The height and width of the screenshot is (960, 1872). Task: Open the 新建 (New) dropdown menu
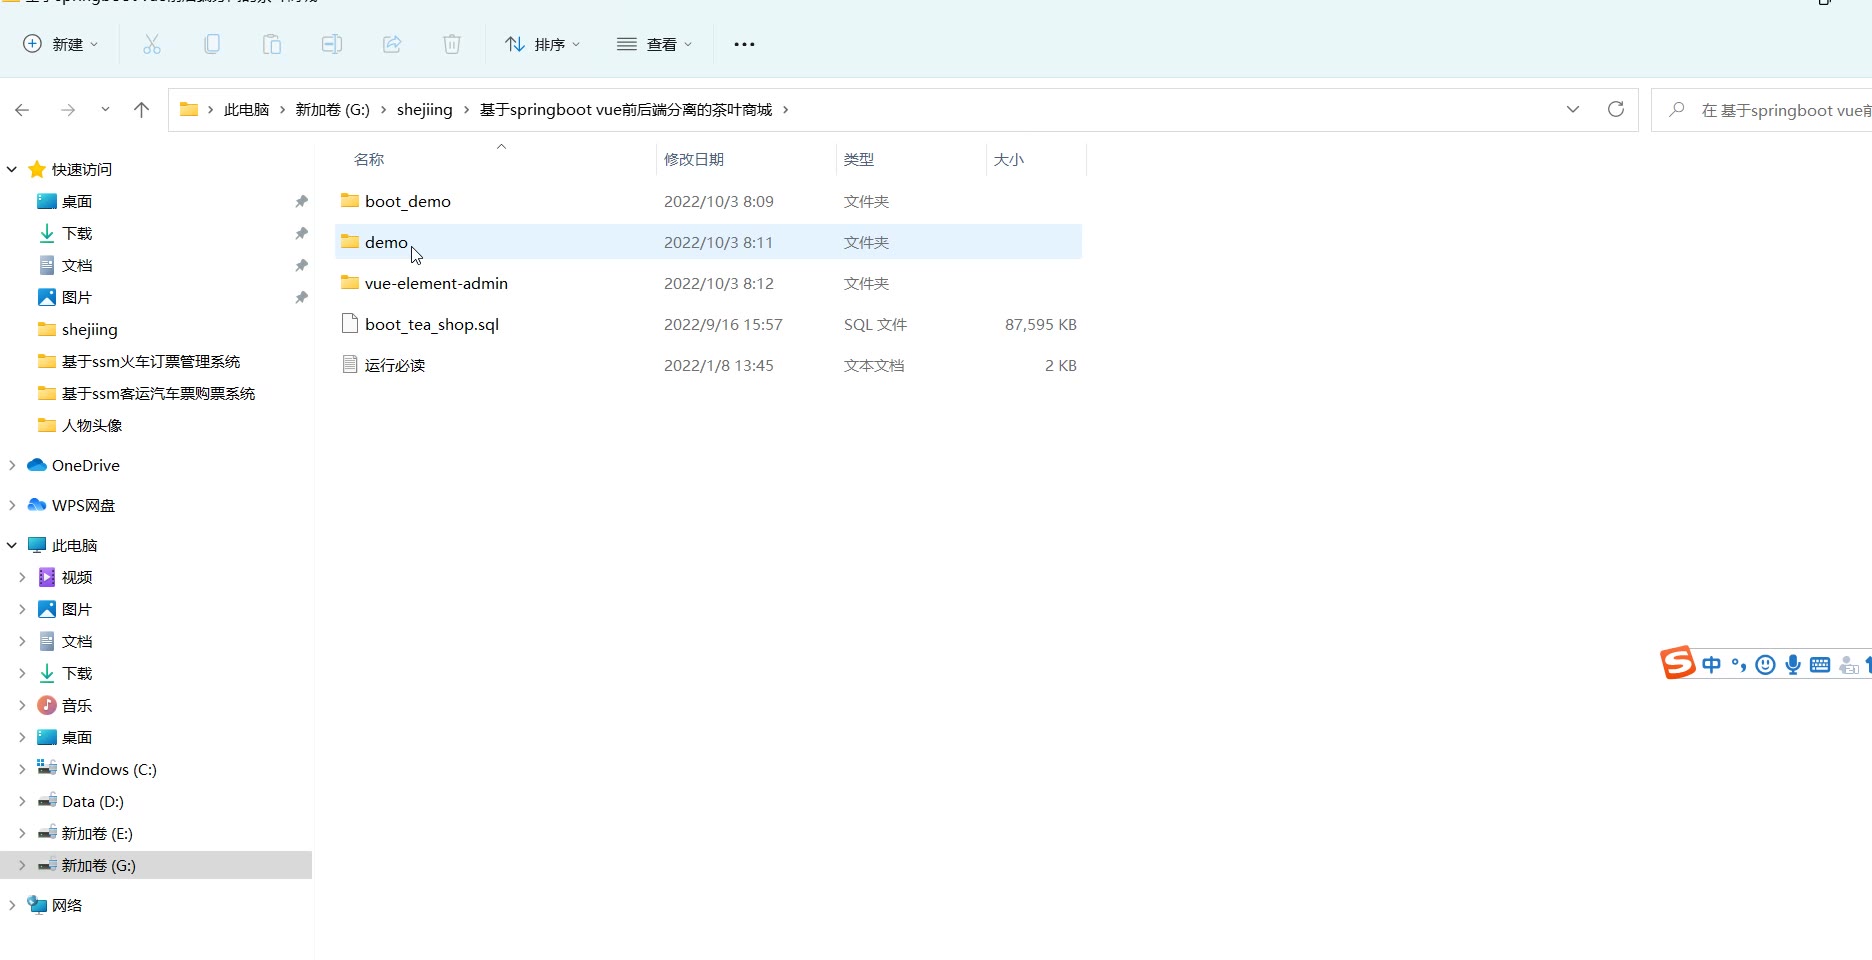[x=60, y=44]
